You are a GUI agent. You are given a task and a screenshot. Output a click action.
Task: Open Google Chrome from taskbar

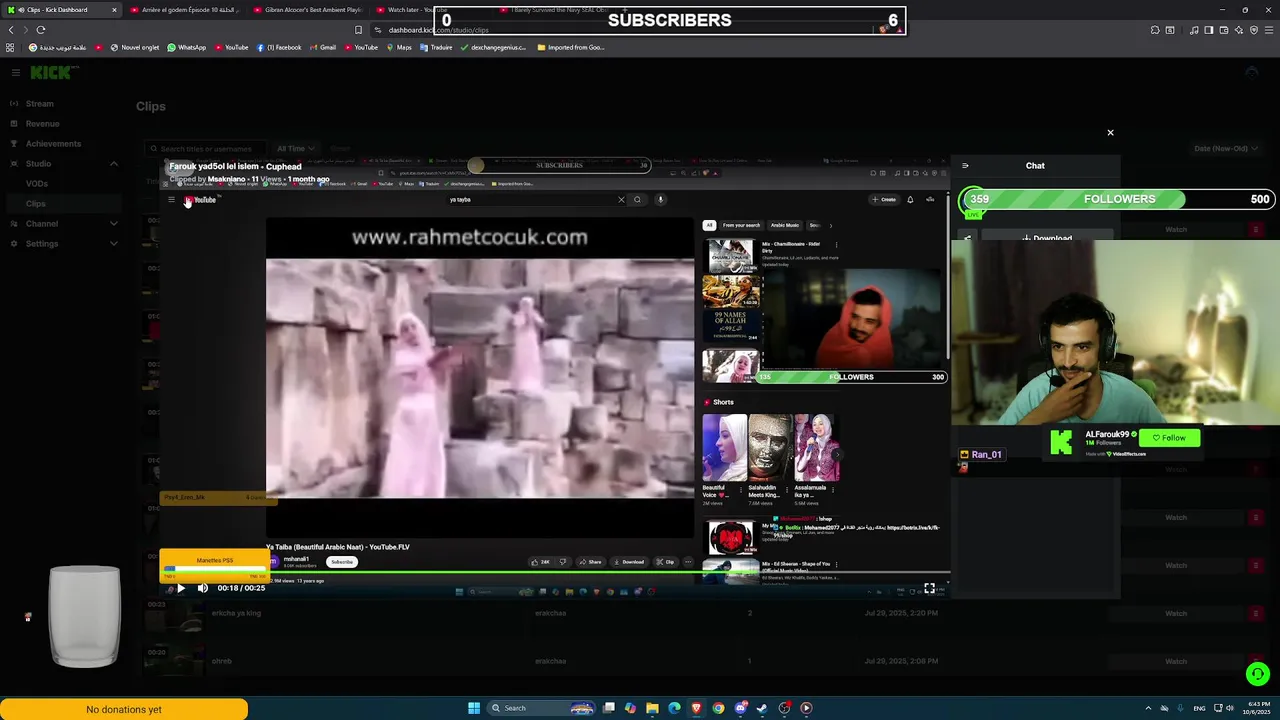718,708
